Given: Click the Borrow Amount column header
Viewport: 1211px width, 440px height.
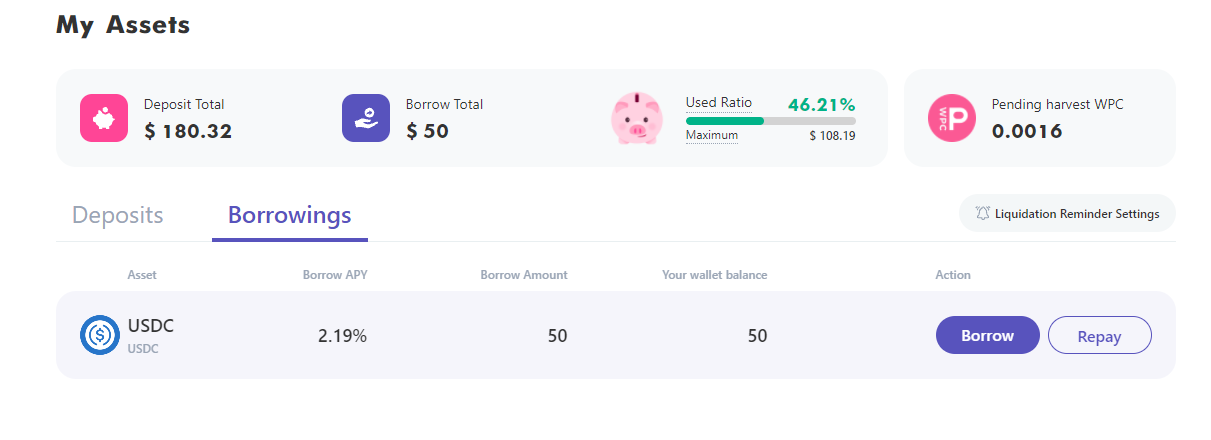Looking at the screenshot, I should [524, 275].
